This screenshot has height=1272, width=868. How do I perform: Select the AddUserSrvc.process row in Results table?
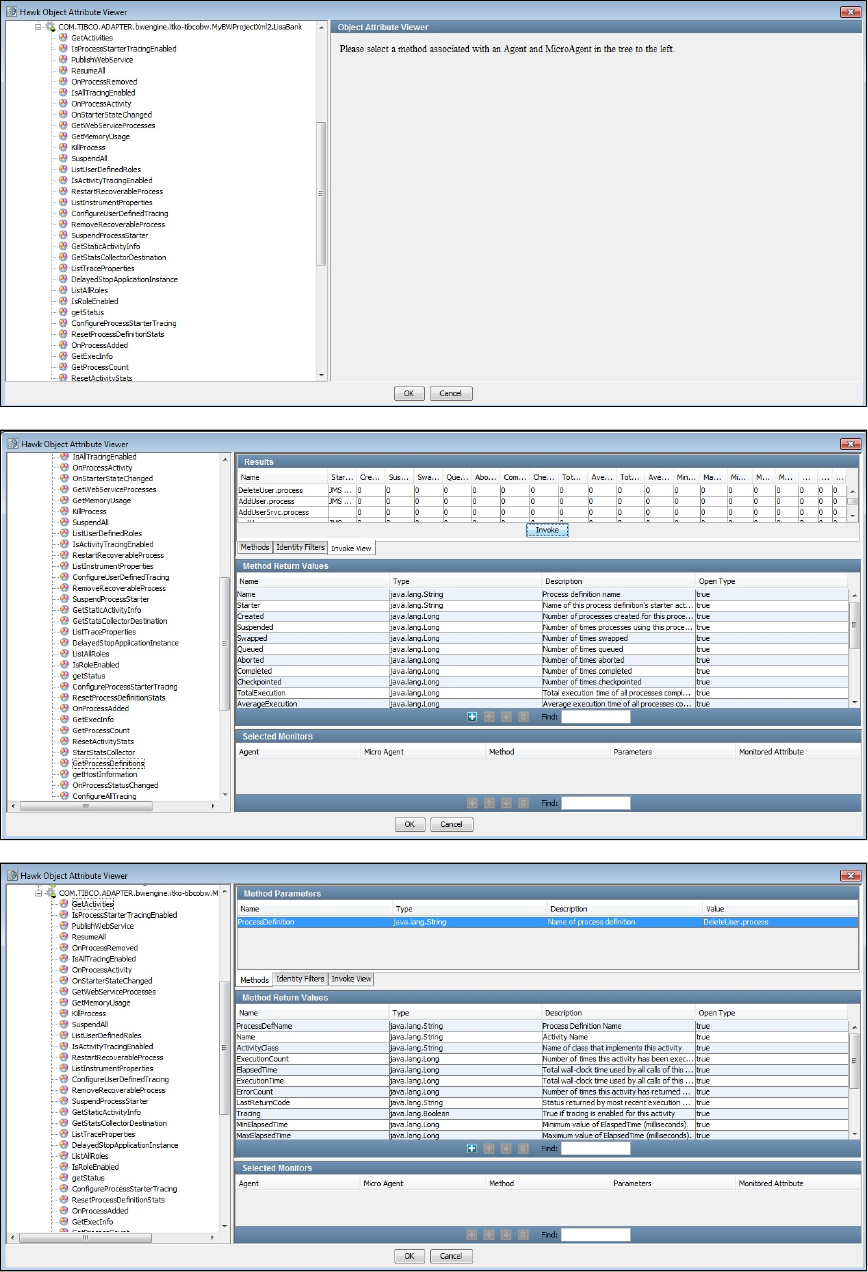pos(542,512)
